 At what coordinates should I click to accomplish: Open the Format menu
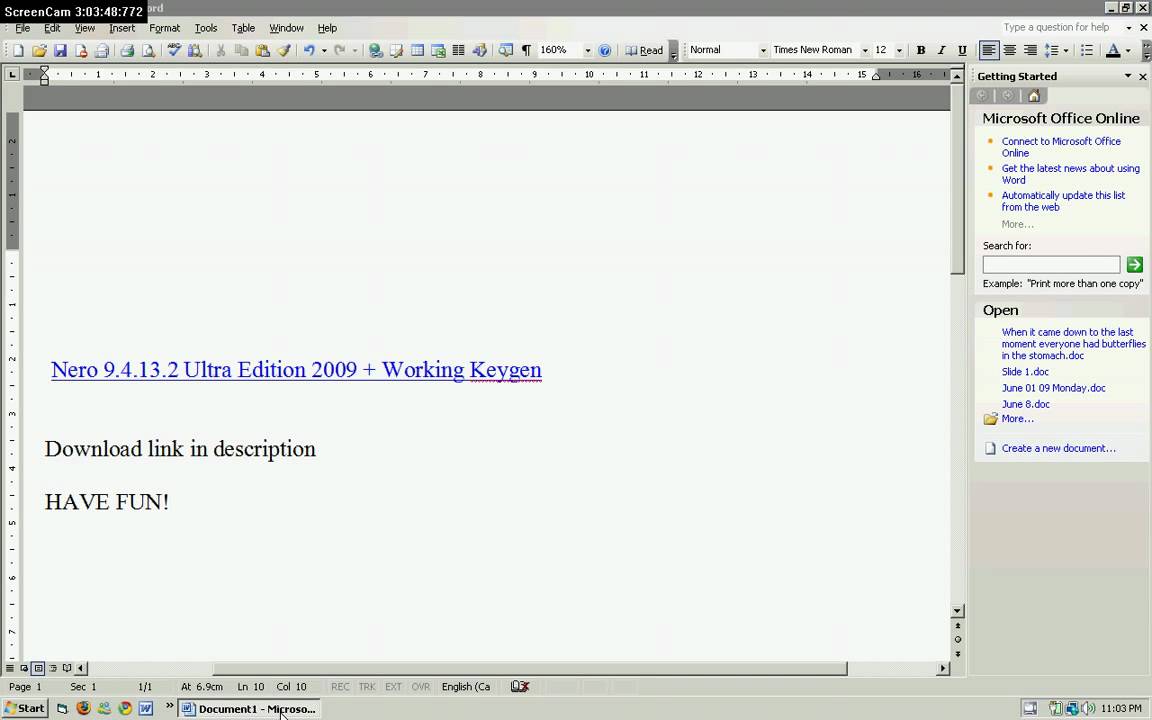coord(165,28)
